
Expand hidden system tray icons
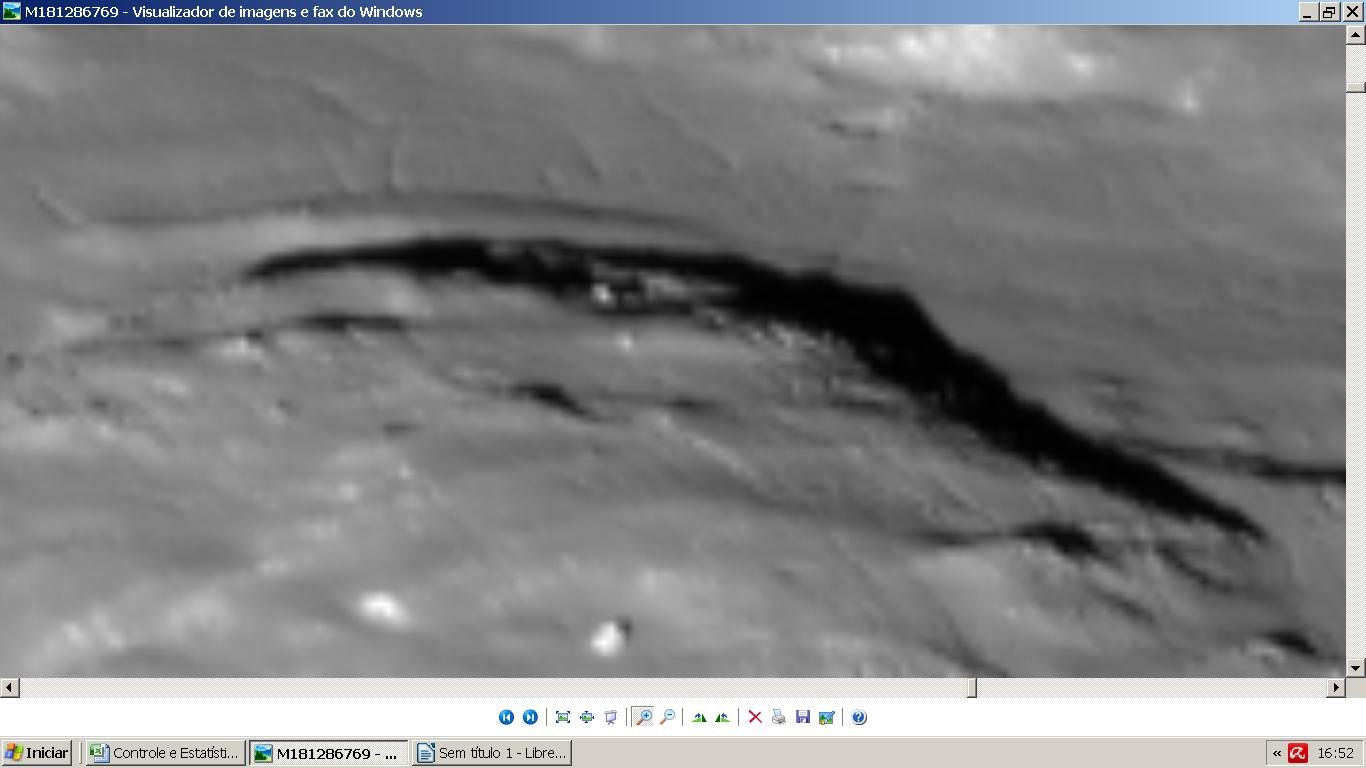click(x=1277, y=753)
